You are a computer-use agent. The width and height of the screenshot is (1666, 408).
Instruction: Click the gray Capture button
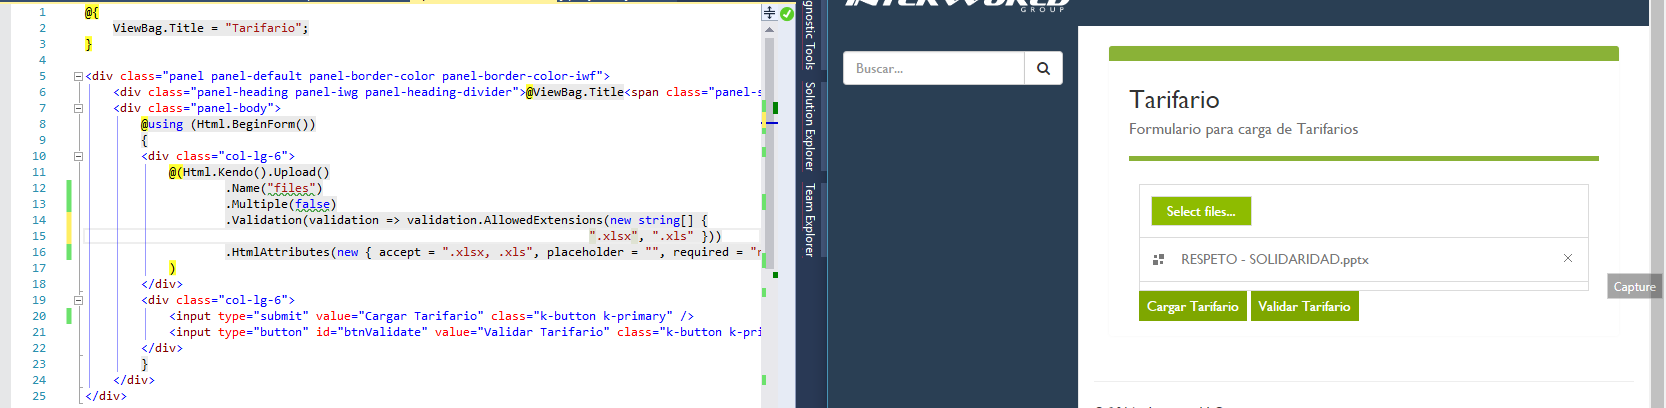click(x=1634, y=286)
